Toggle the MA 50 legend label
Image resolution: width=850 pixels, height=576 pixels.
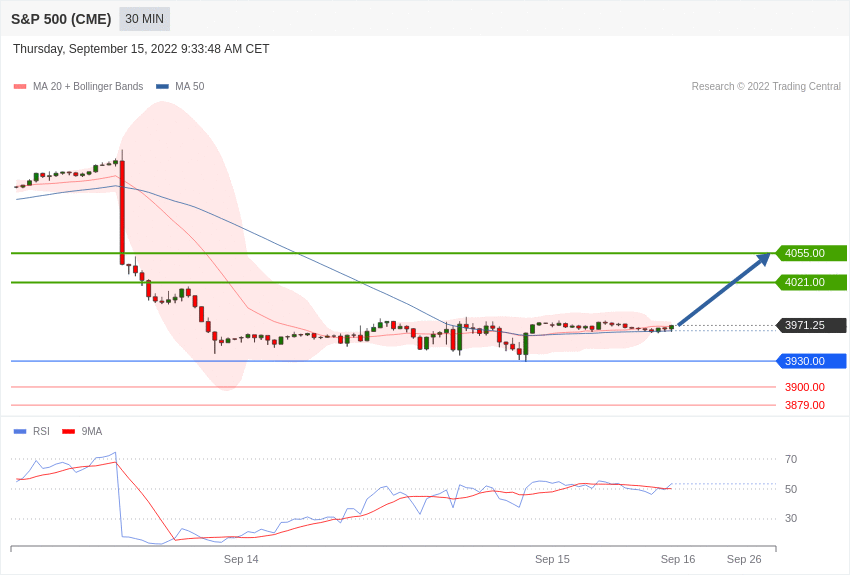click(x=189, y=87)
